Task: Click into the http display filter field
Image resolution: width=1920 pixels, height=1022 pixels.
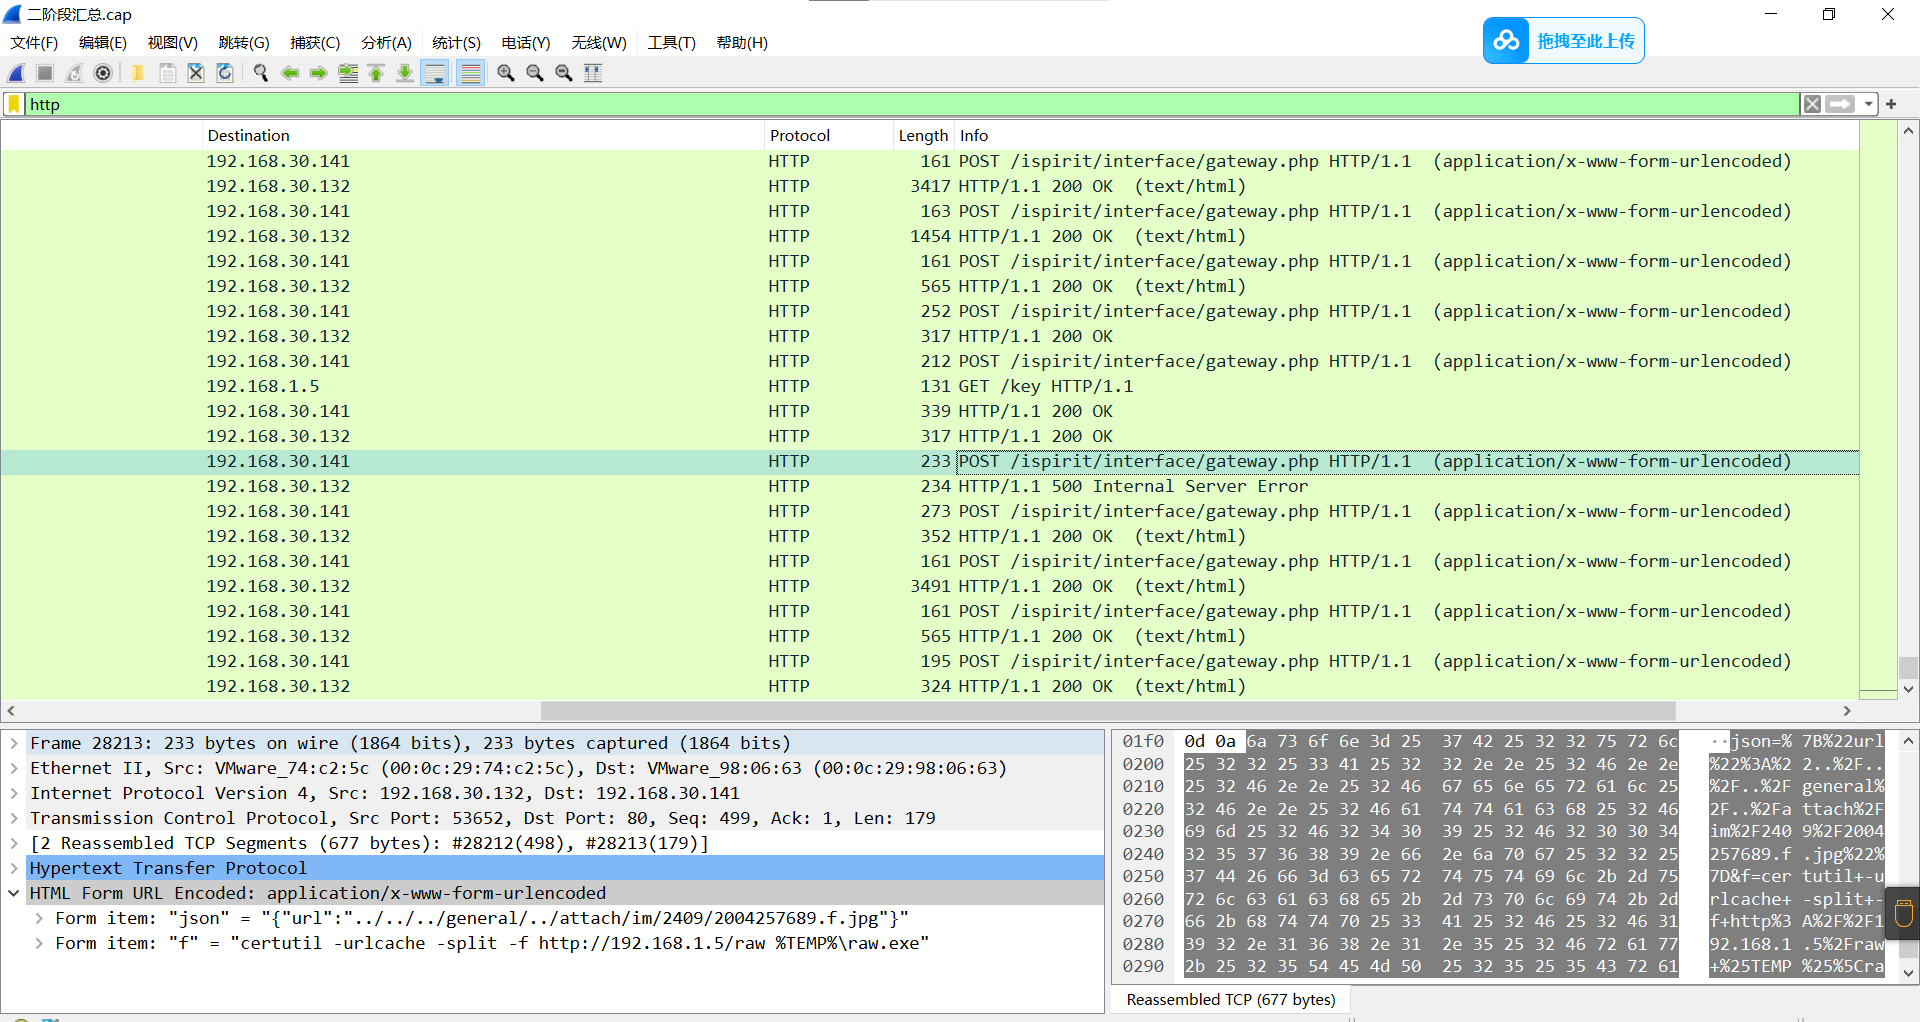Action: (910, 104)
